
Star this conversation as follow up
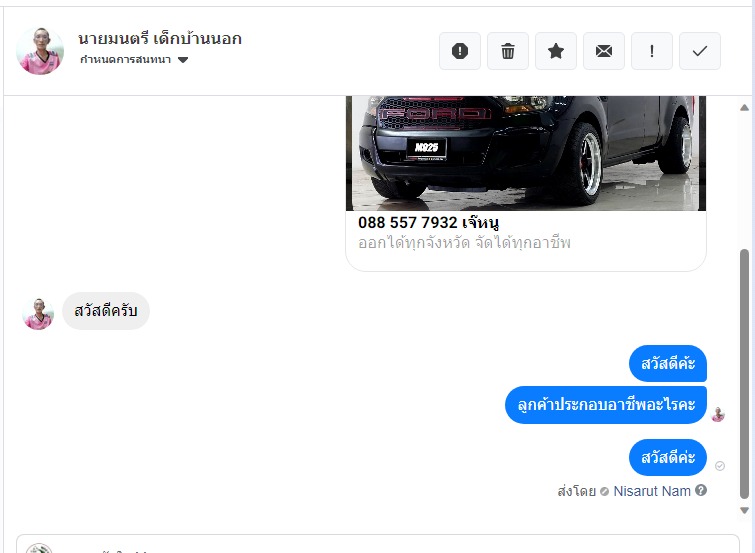[556, 51]
